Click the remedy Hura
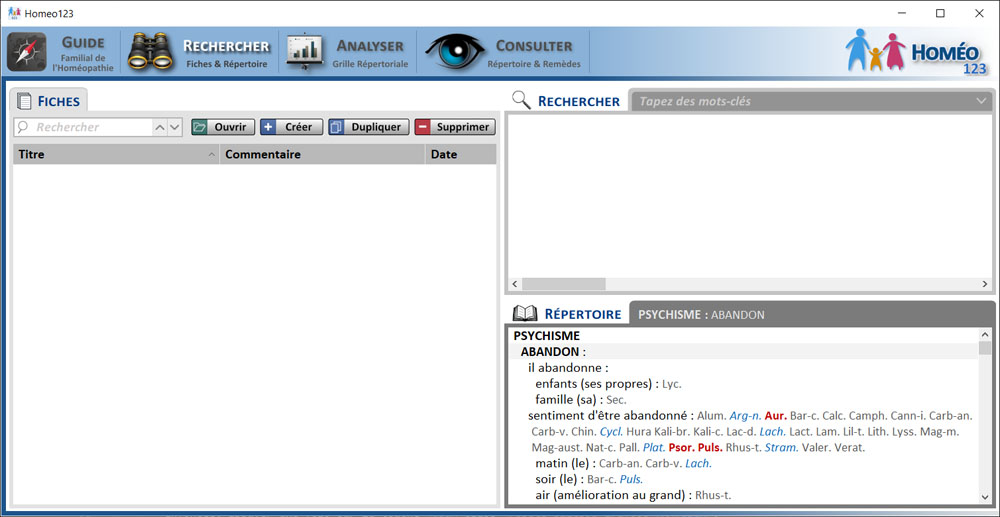This screenshot has width=1000, height=517. [x=638, y=432]
